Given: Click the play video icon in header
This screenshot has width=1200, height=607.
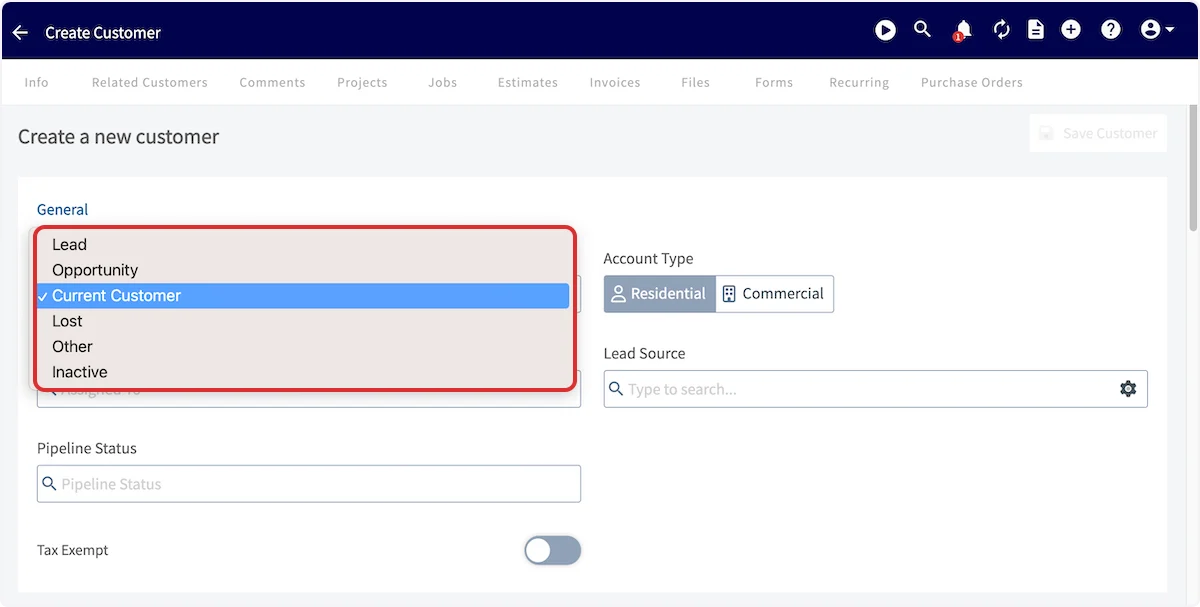Looking at the screenshot, I should 885,31.
